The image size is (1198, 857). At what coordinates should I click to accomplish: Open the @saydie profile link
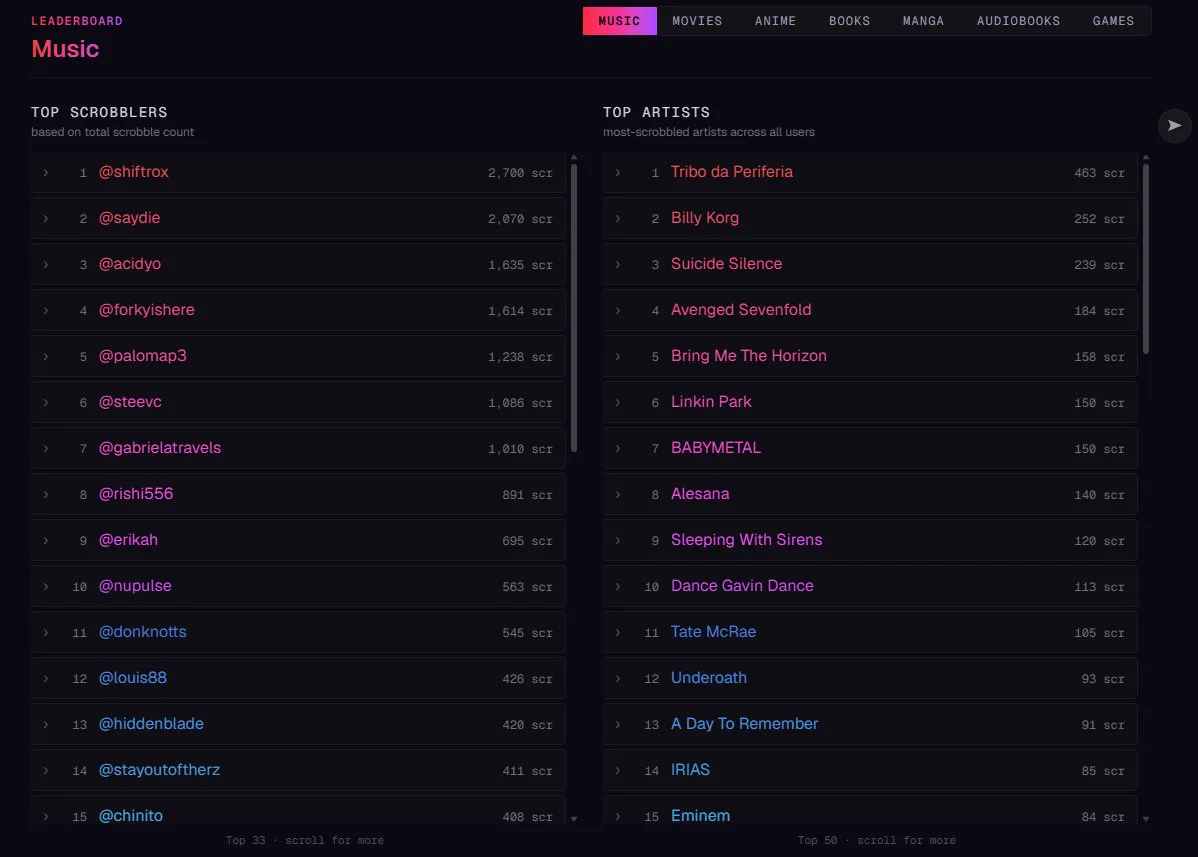tap(129, 218)
